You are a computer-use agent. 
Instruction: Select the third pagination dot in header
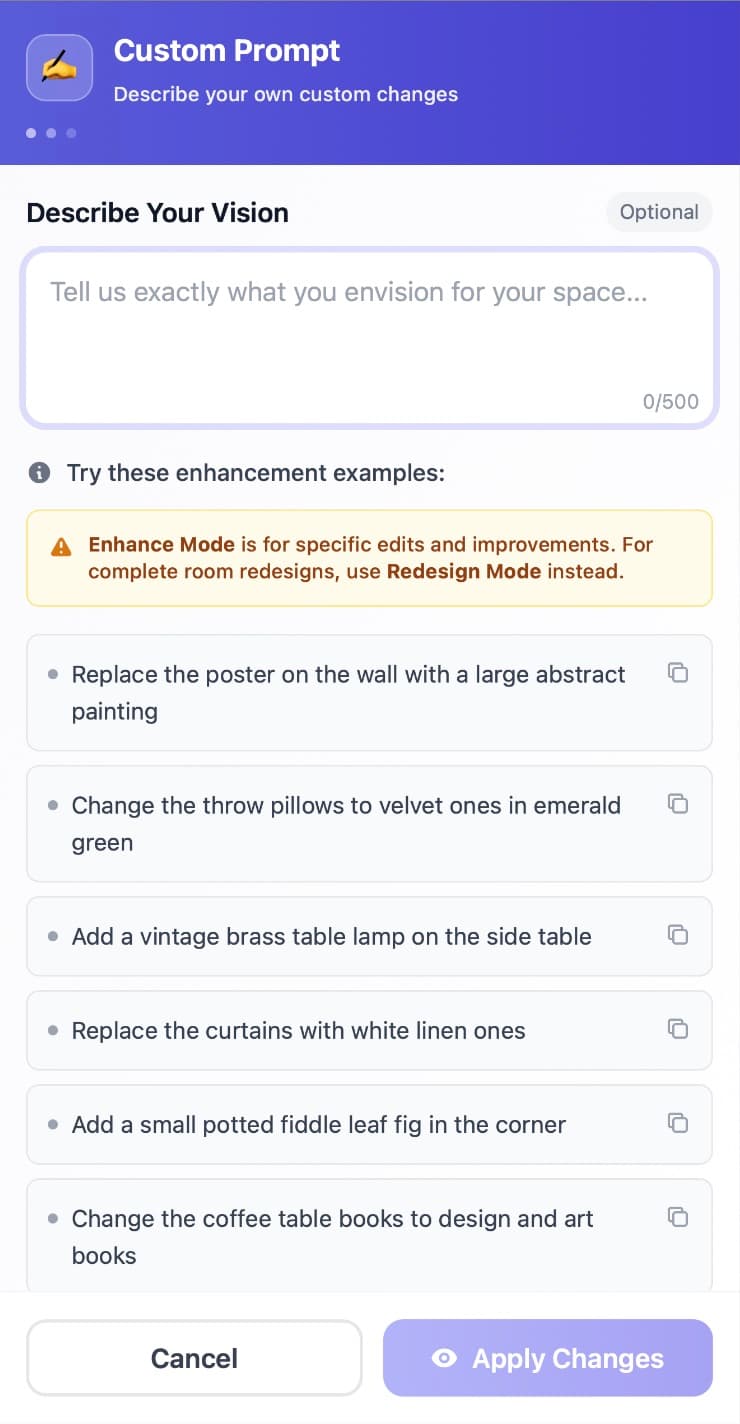click(x=71, y=133)
